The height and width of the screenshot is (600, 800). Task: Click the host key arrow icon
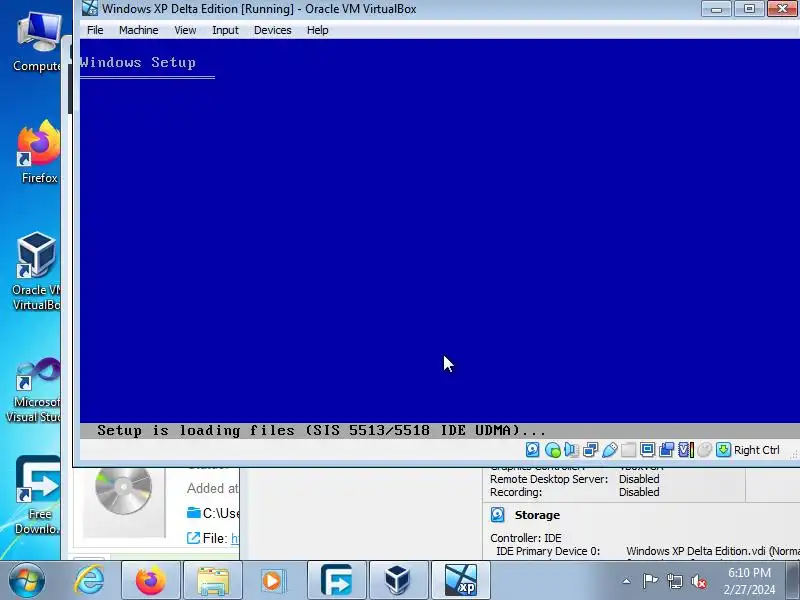pos(723,449)
